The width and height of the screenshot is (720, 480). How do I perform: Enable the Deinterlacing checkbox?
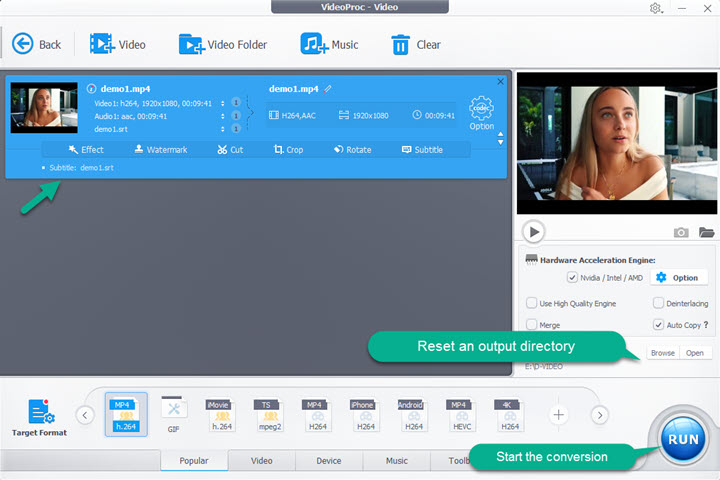click(x=658, y=303)
